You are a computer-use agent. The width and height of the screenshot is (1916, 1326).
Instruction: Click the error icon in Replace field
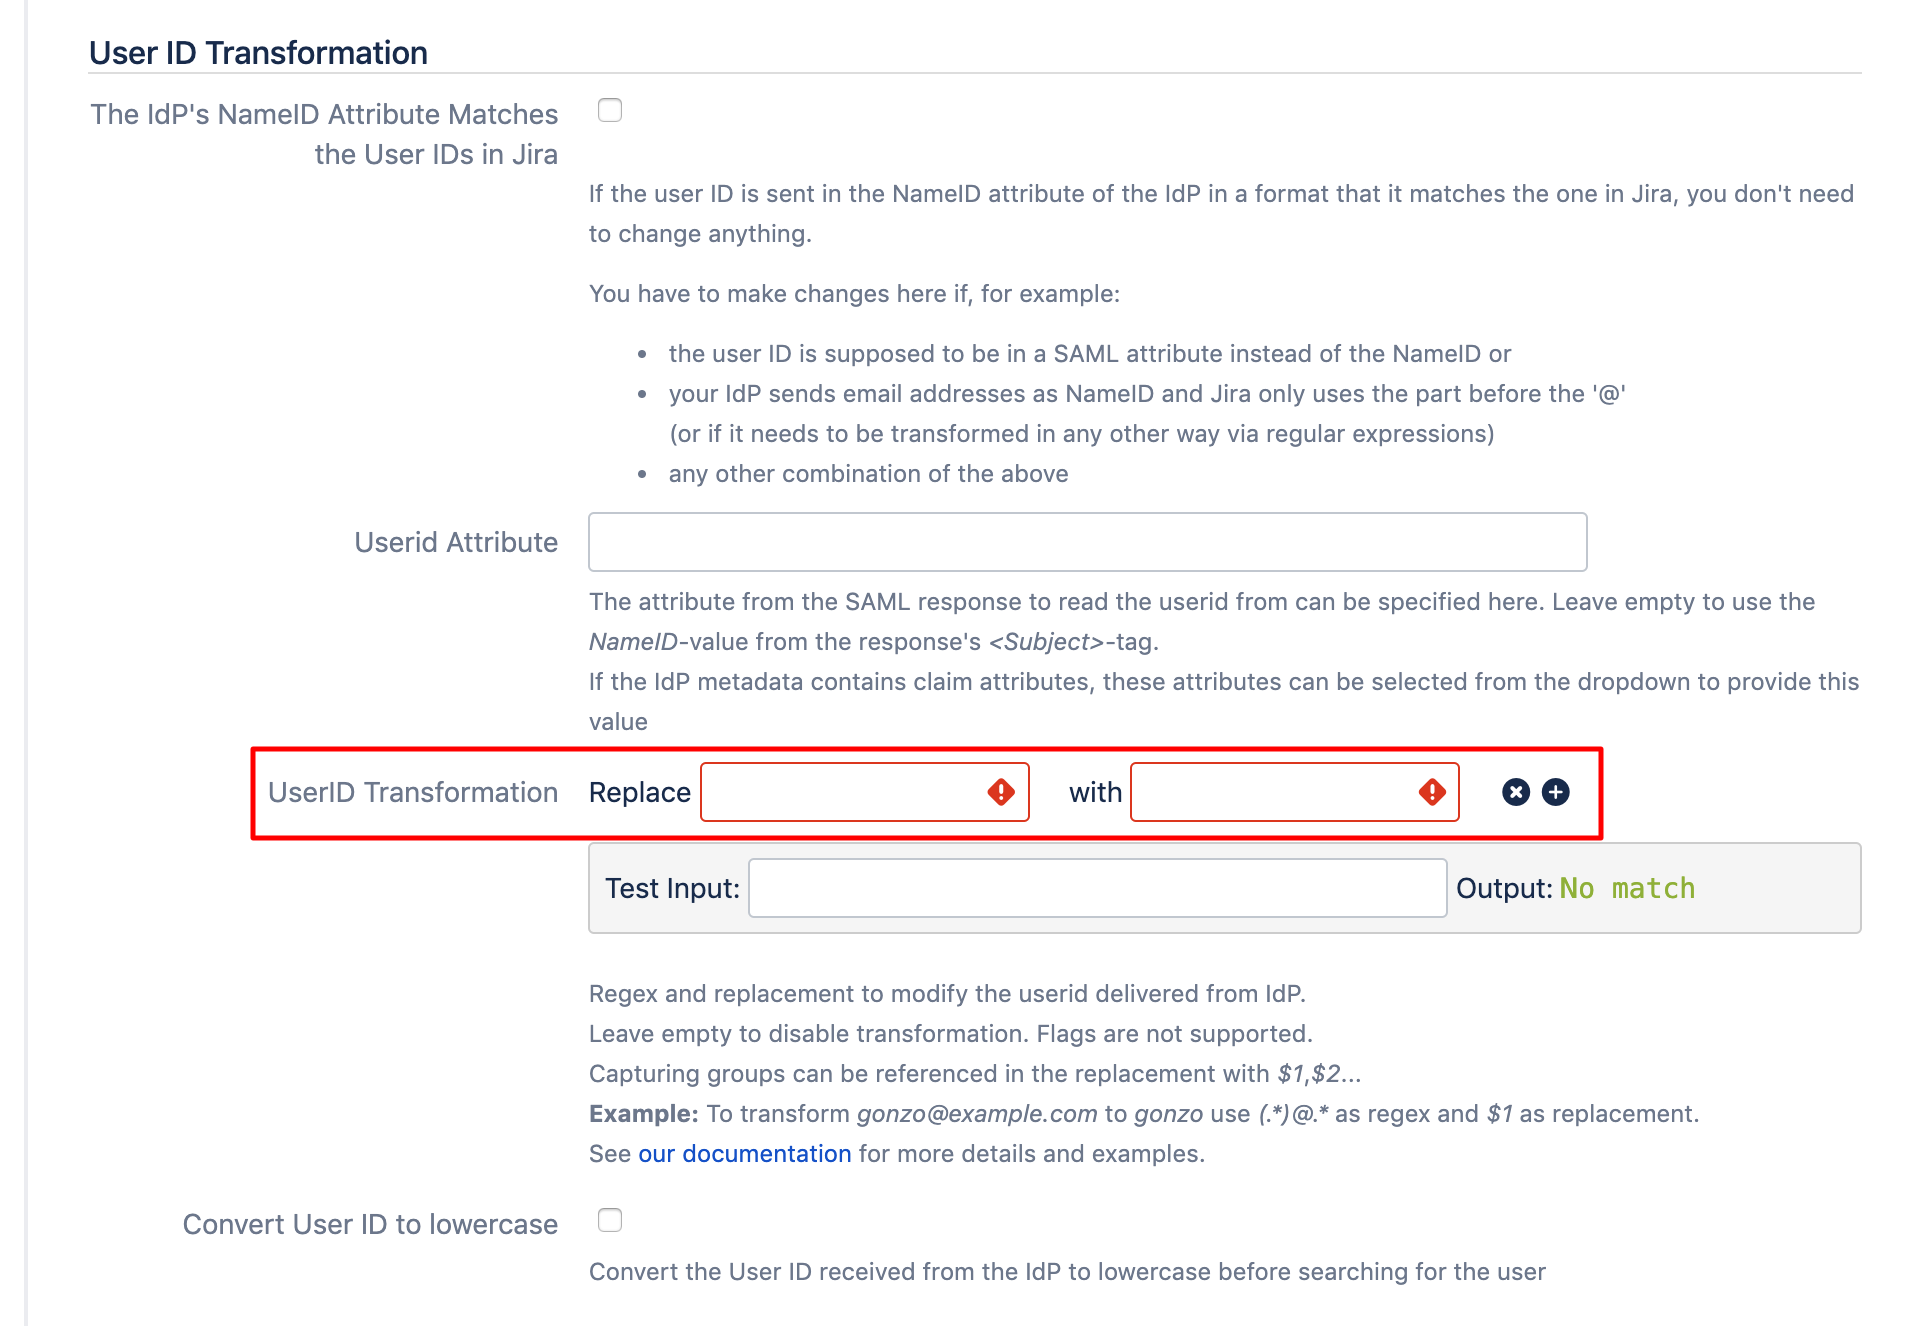coord(1001,792)
